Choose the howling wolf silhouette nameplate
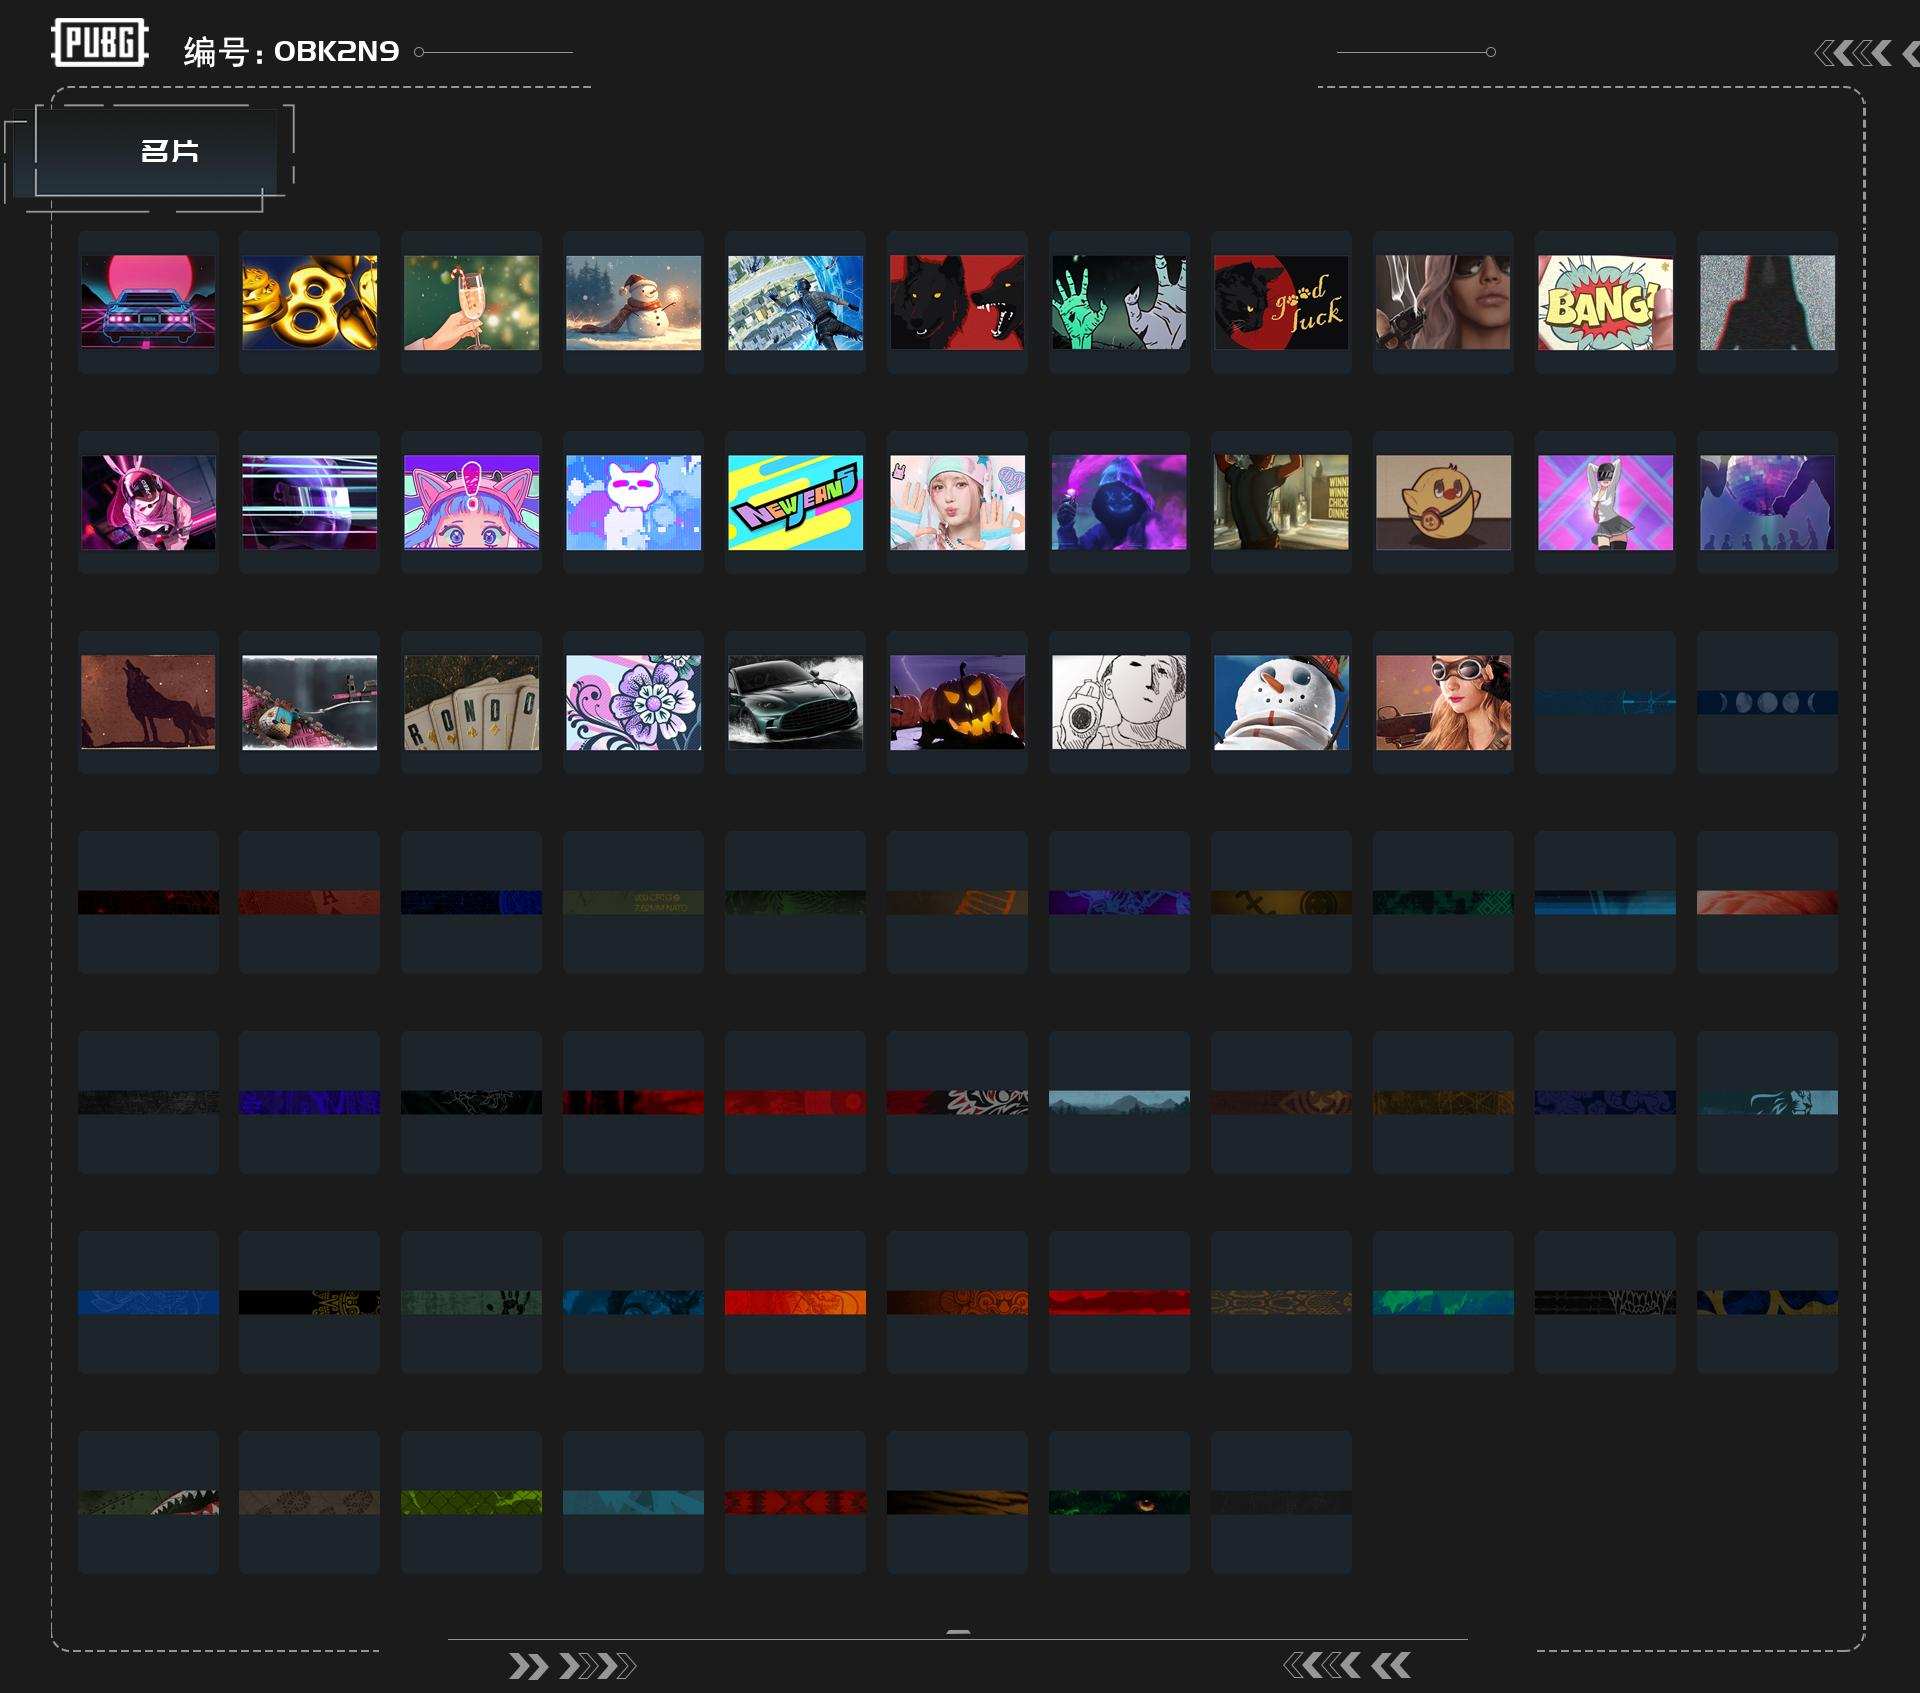1920x1693 pixels. (x=148, y=702)
